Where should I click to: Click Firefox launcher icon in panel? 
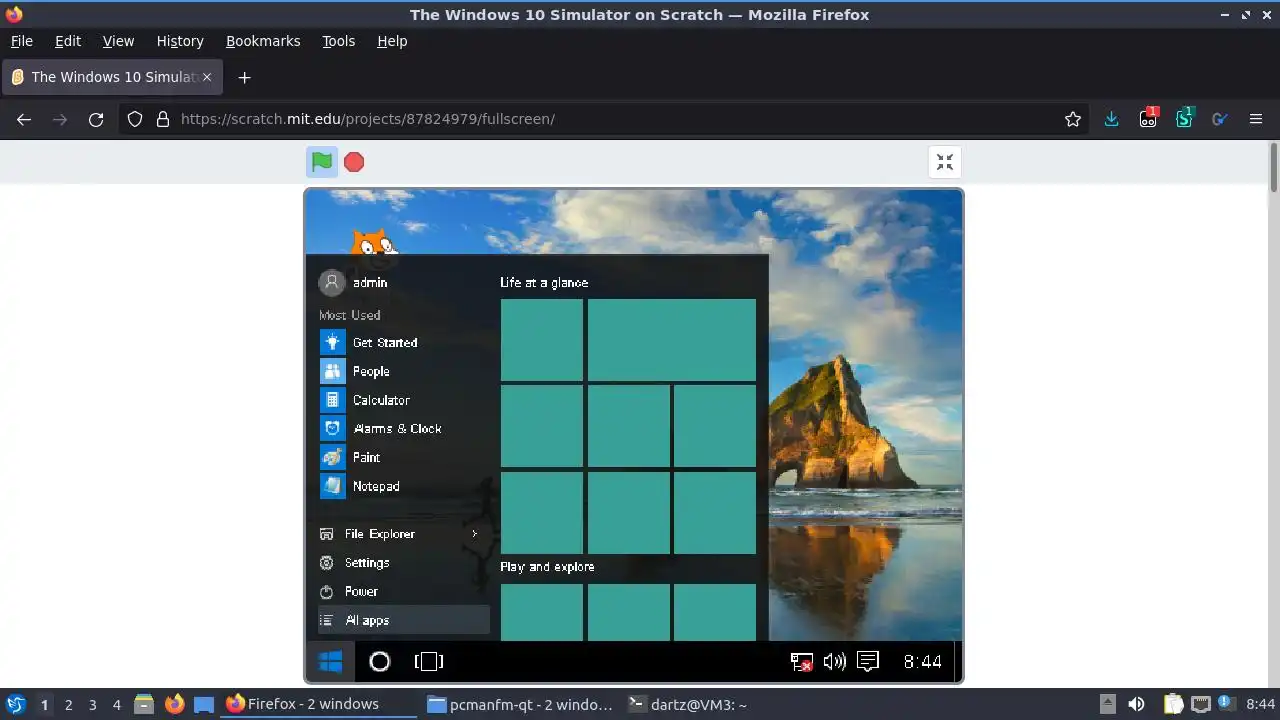[174, 704]
